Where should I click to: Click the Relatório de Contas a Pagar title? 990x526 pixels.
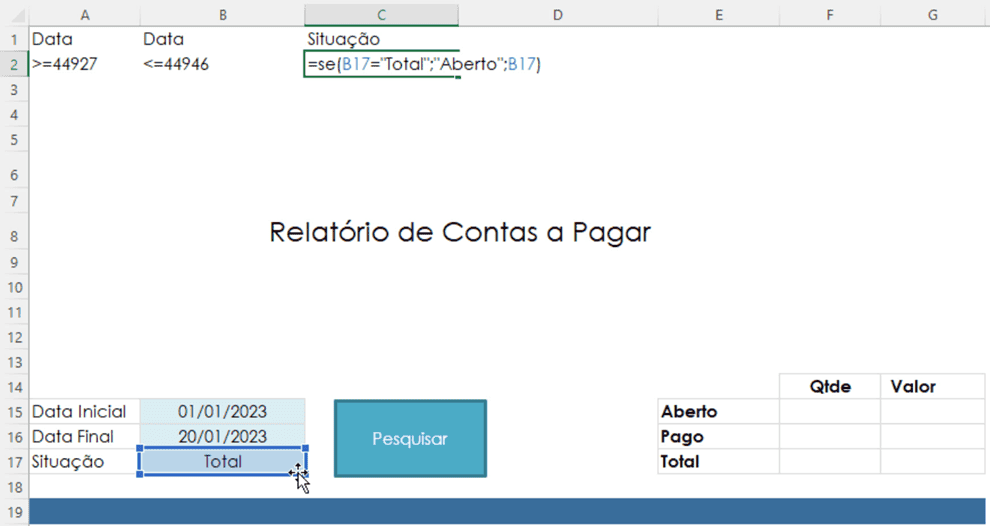[460, 233]
